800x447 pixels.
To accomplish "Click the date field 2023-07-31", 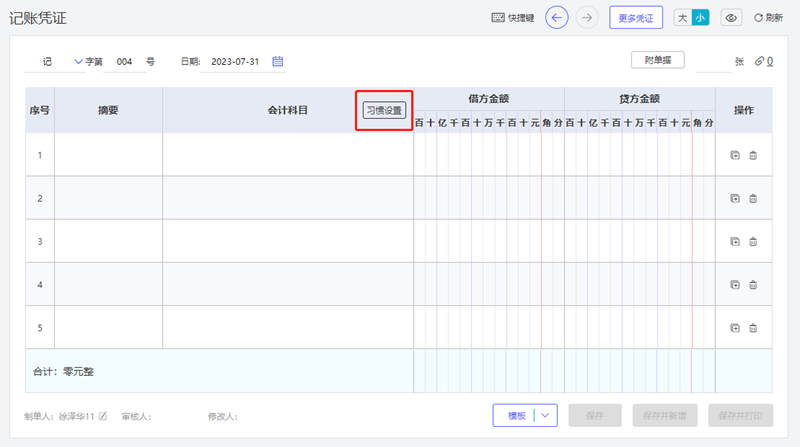I will pos(235,62).
